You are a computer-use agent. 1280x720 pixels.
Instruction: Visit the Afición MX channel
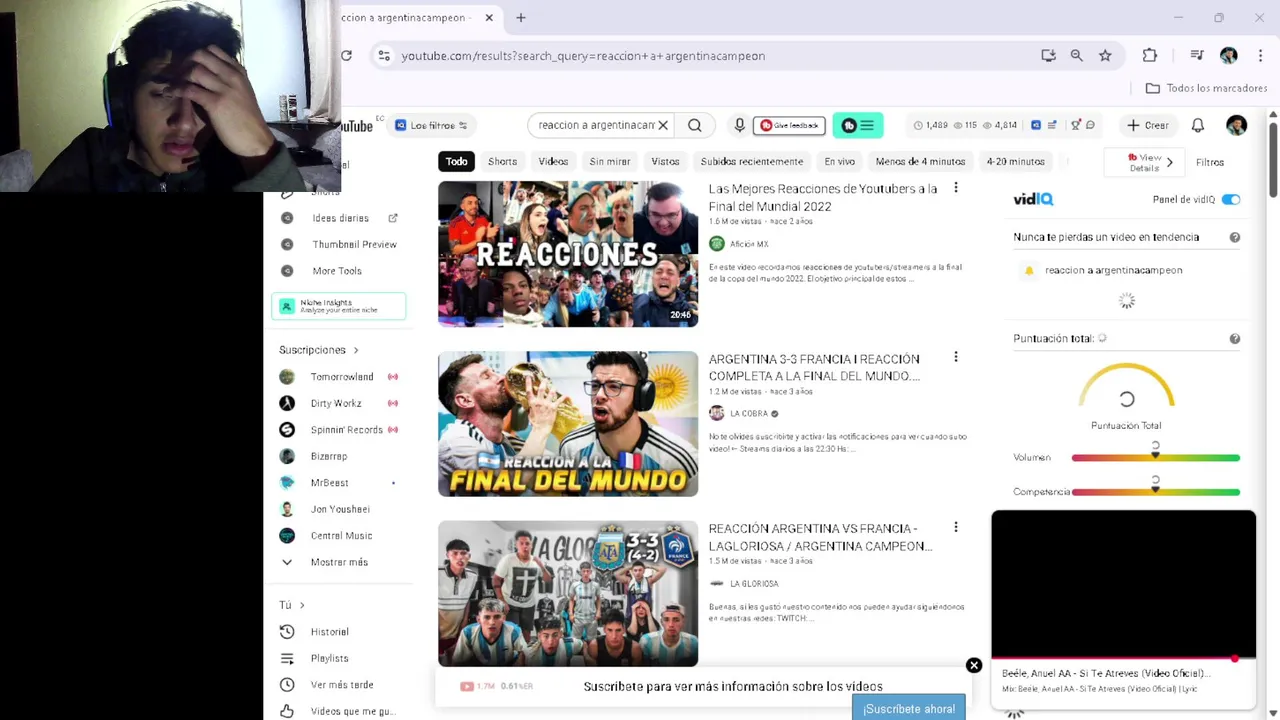(x=749, y=244)
